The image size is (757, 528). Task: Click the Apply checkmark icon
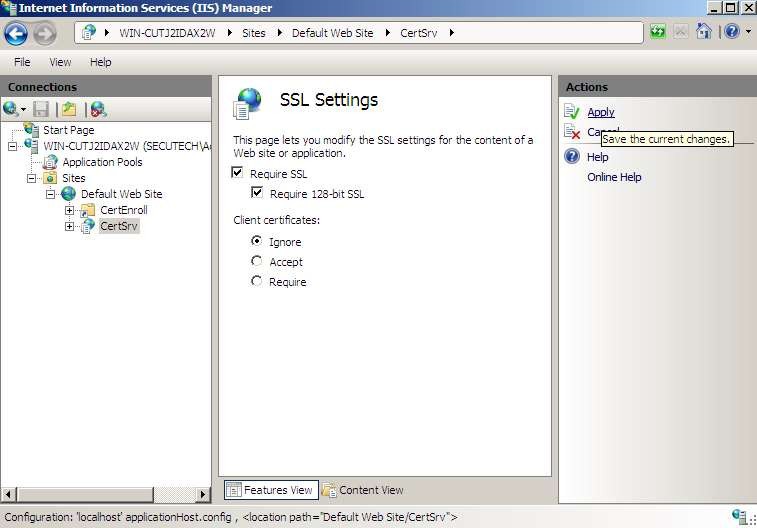(572, 111)
